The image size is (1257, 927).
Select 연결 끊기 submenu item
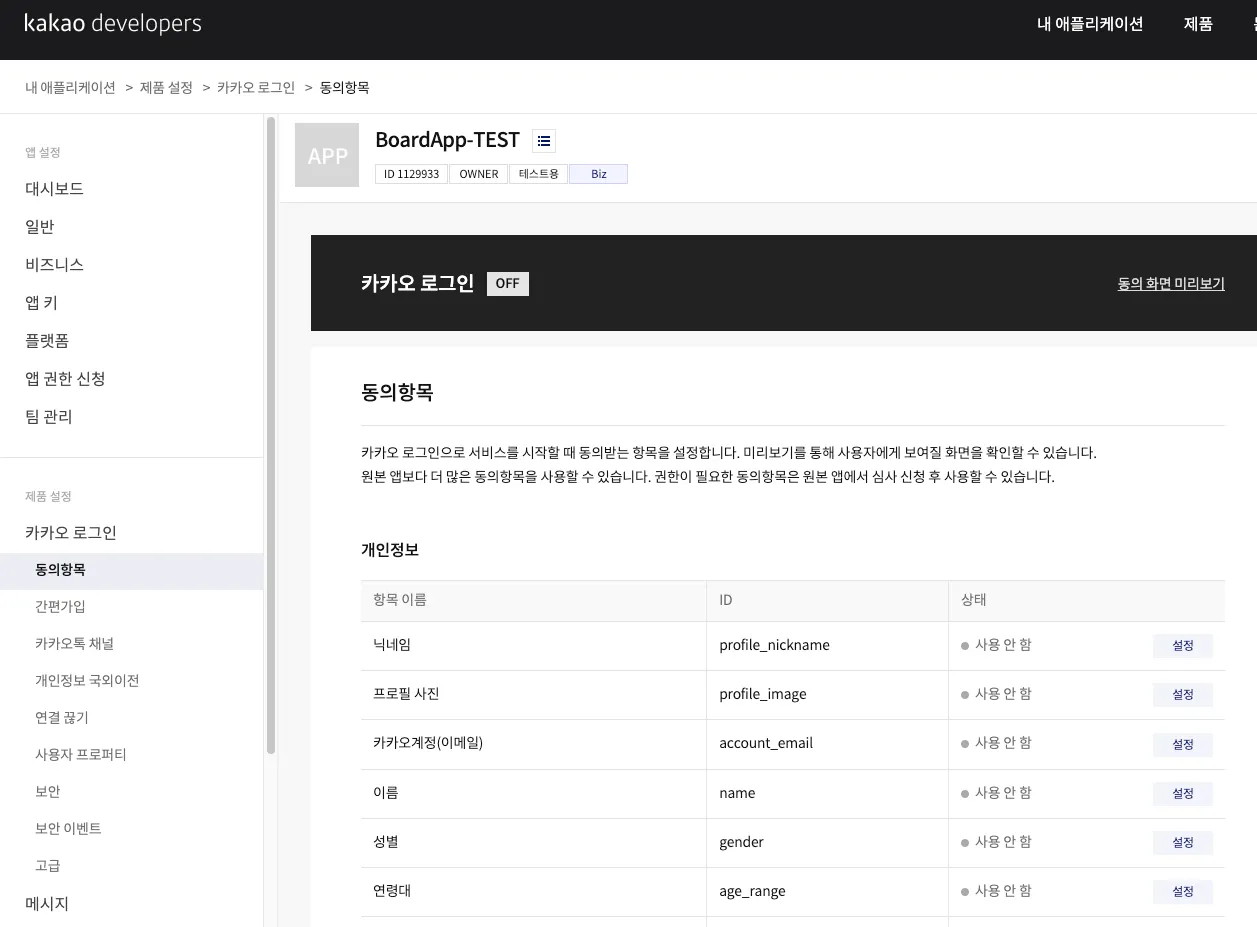pyautogui.click(x=62, y=718)
